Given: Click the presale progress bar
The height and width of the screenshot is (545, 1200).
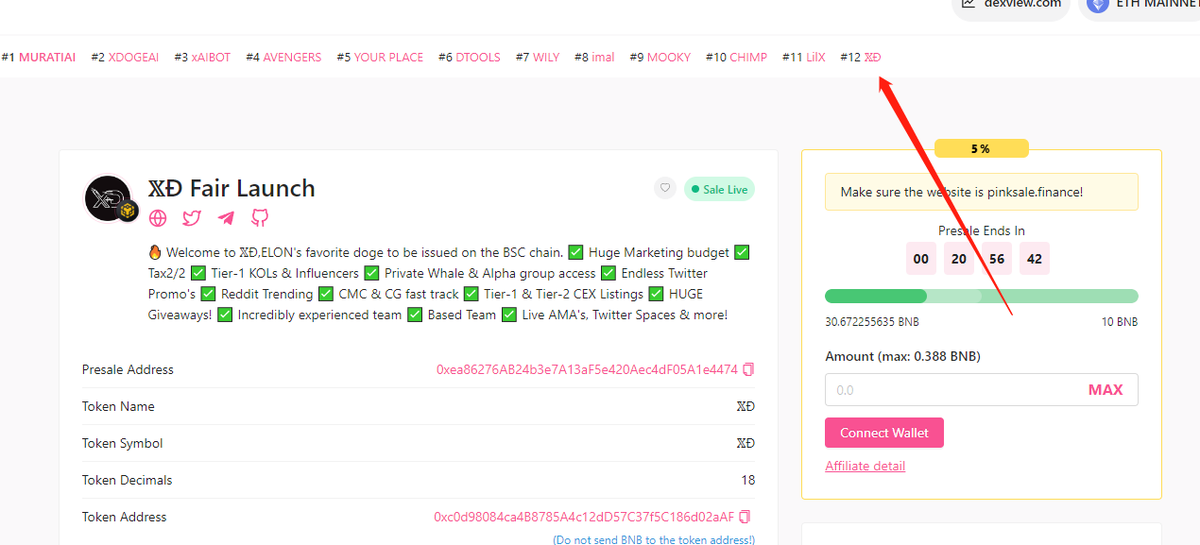Looking at the screenshot, I should (x=981, y=296).
